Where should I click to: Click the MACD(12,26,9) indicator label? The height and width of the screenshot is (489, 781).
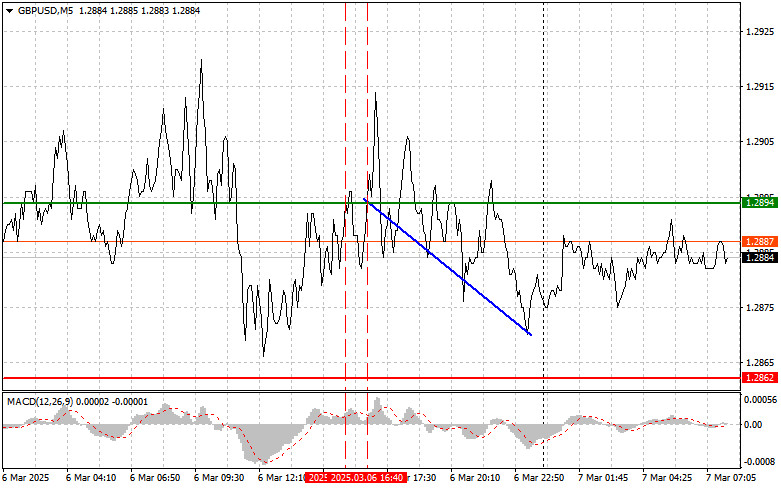[x=39, y=401]
